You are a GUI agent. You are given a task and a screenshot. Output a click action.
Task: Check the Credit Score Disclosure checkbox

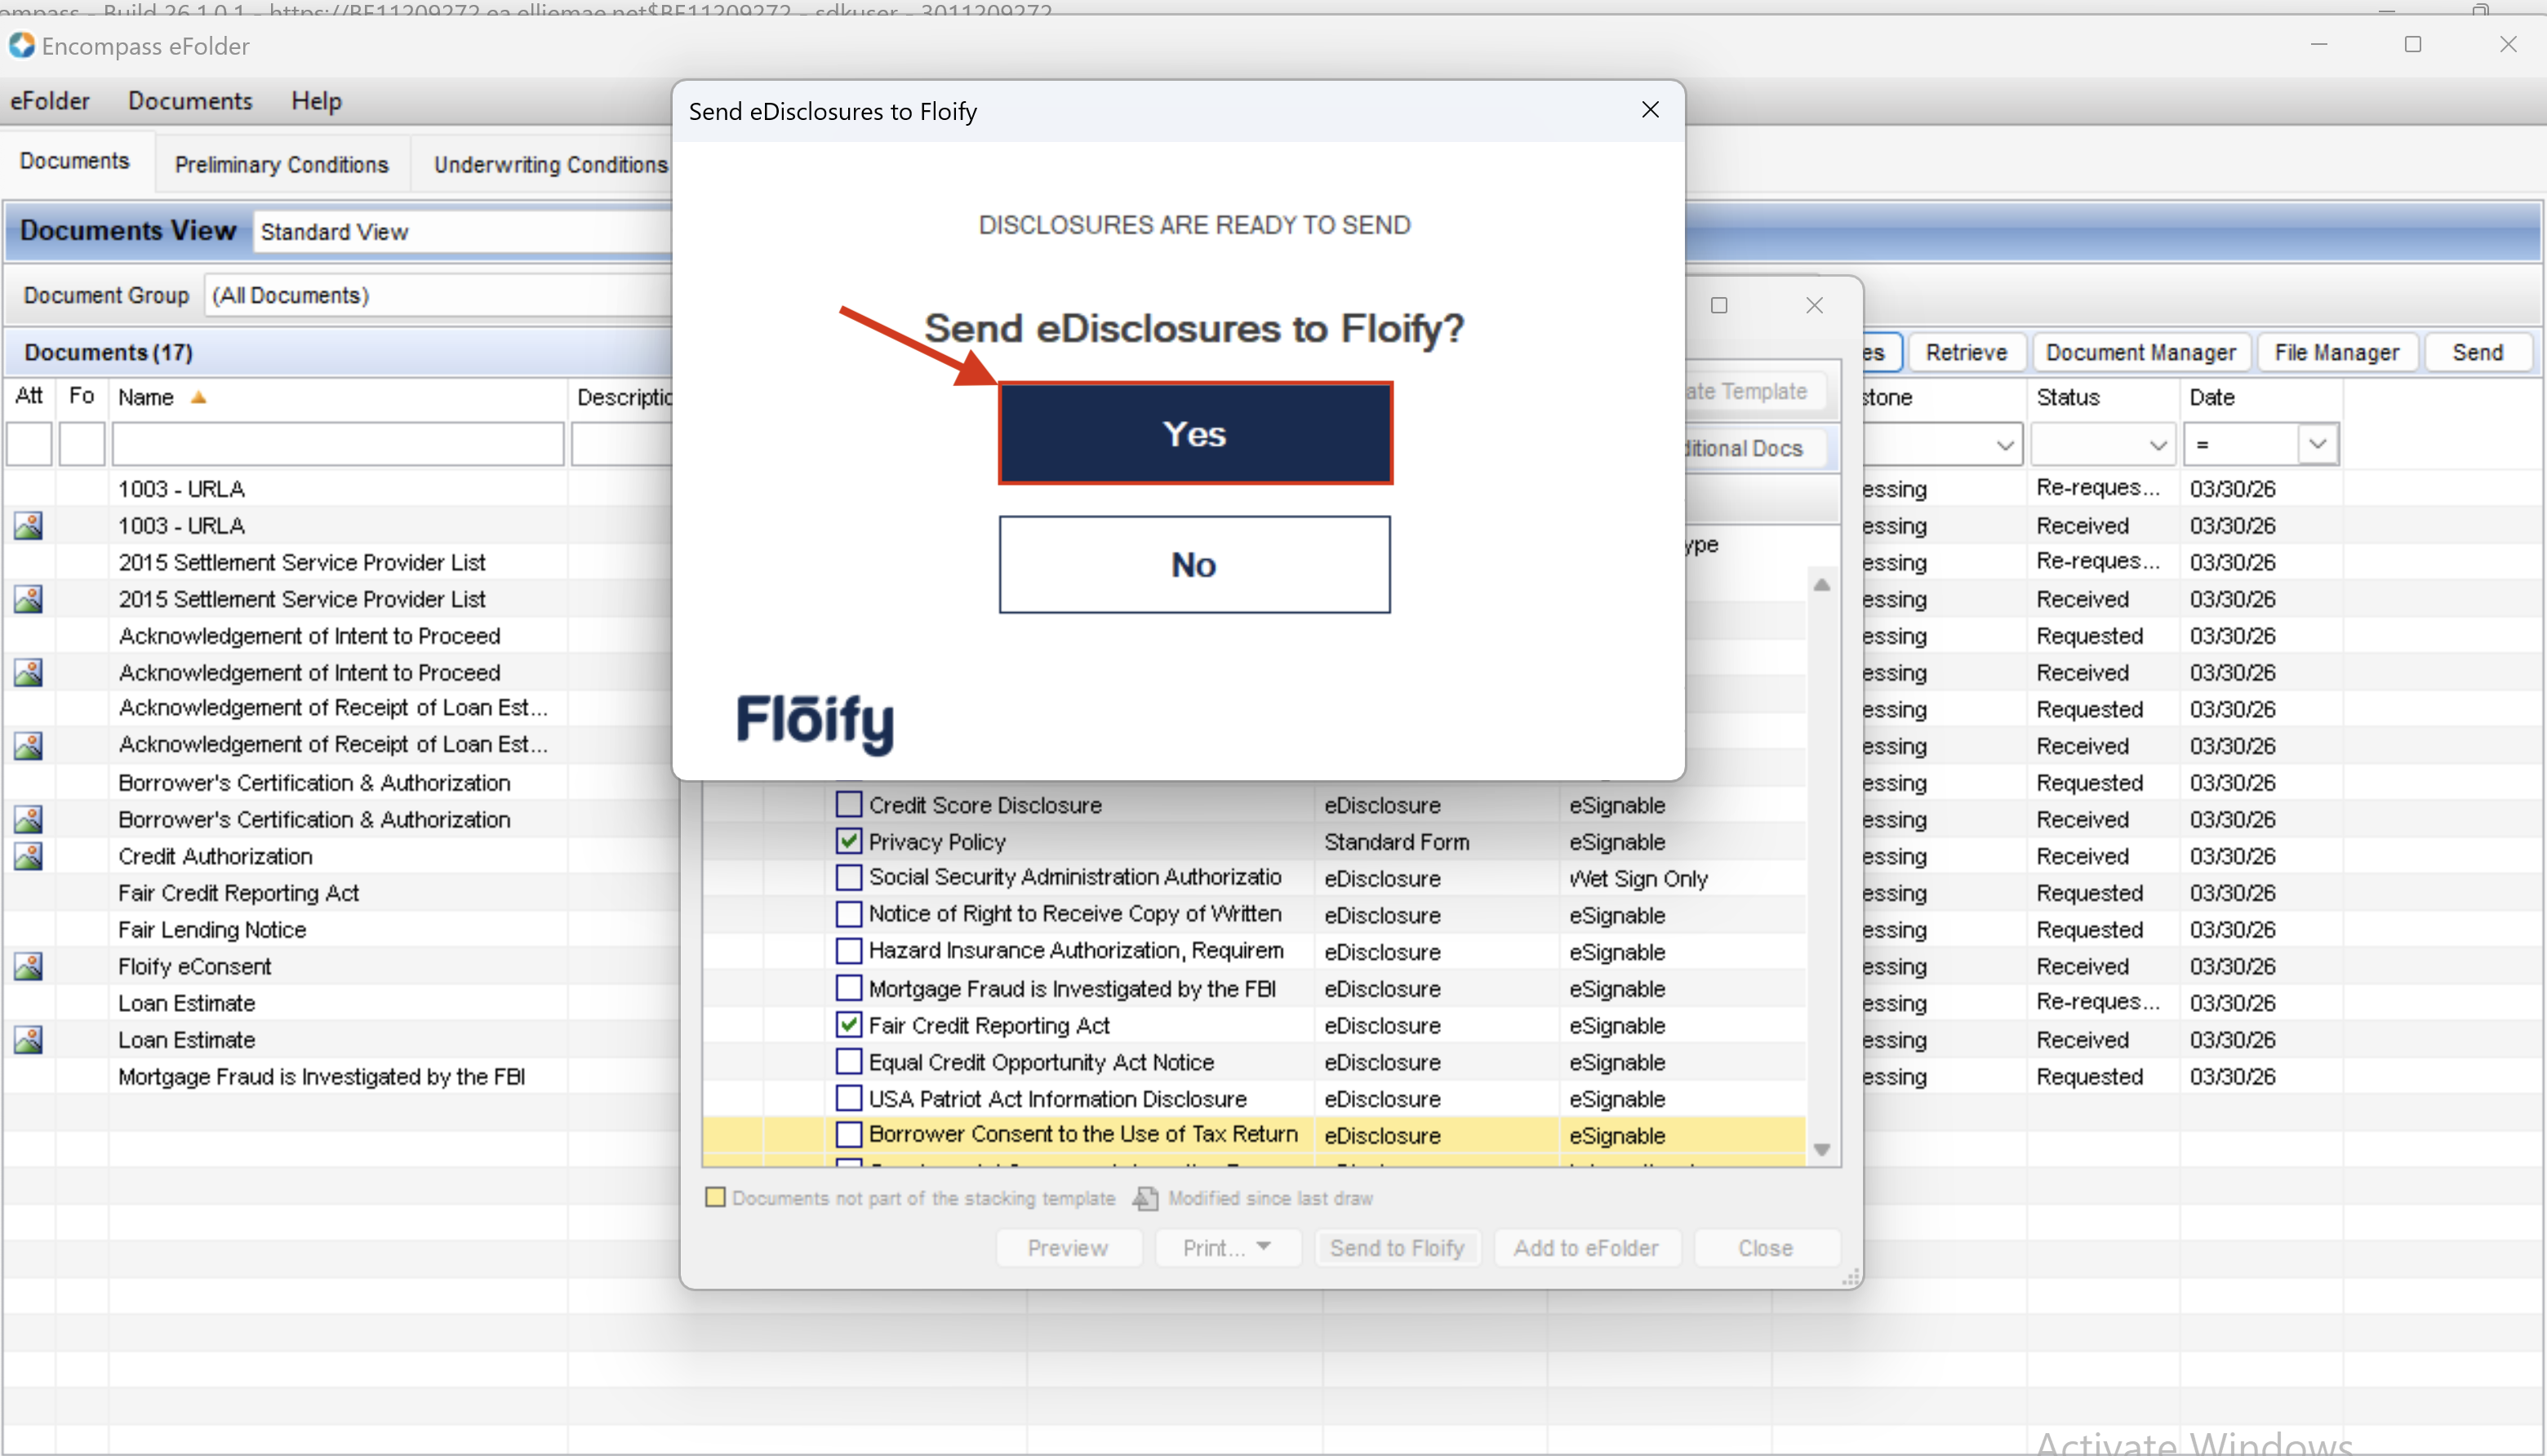click(849, 804)
